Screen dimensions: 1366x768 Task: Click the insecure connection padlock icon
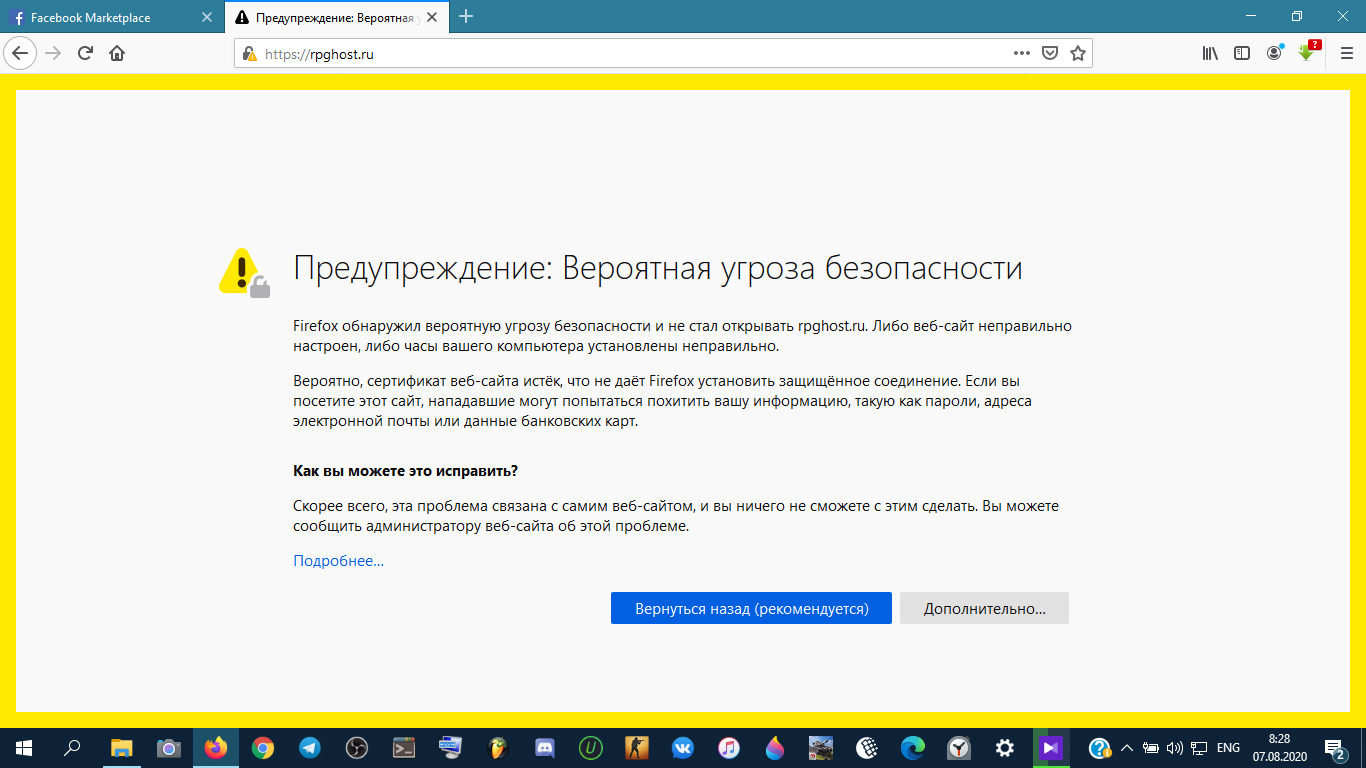click(250, 54)
